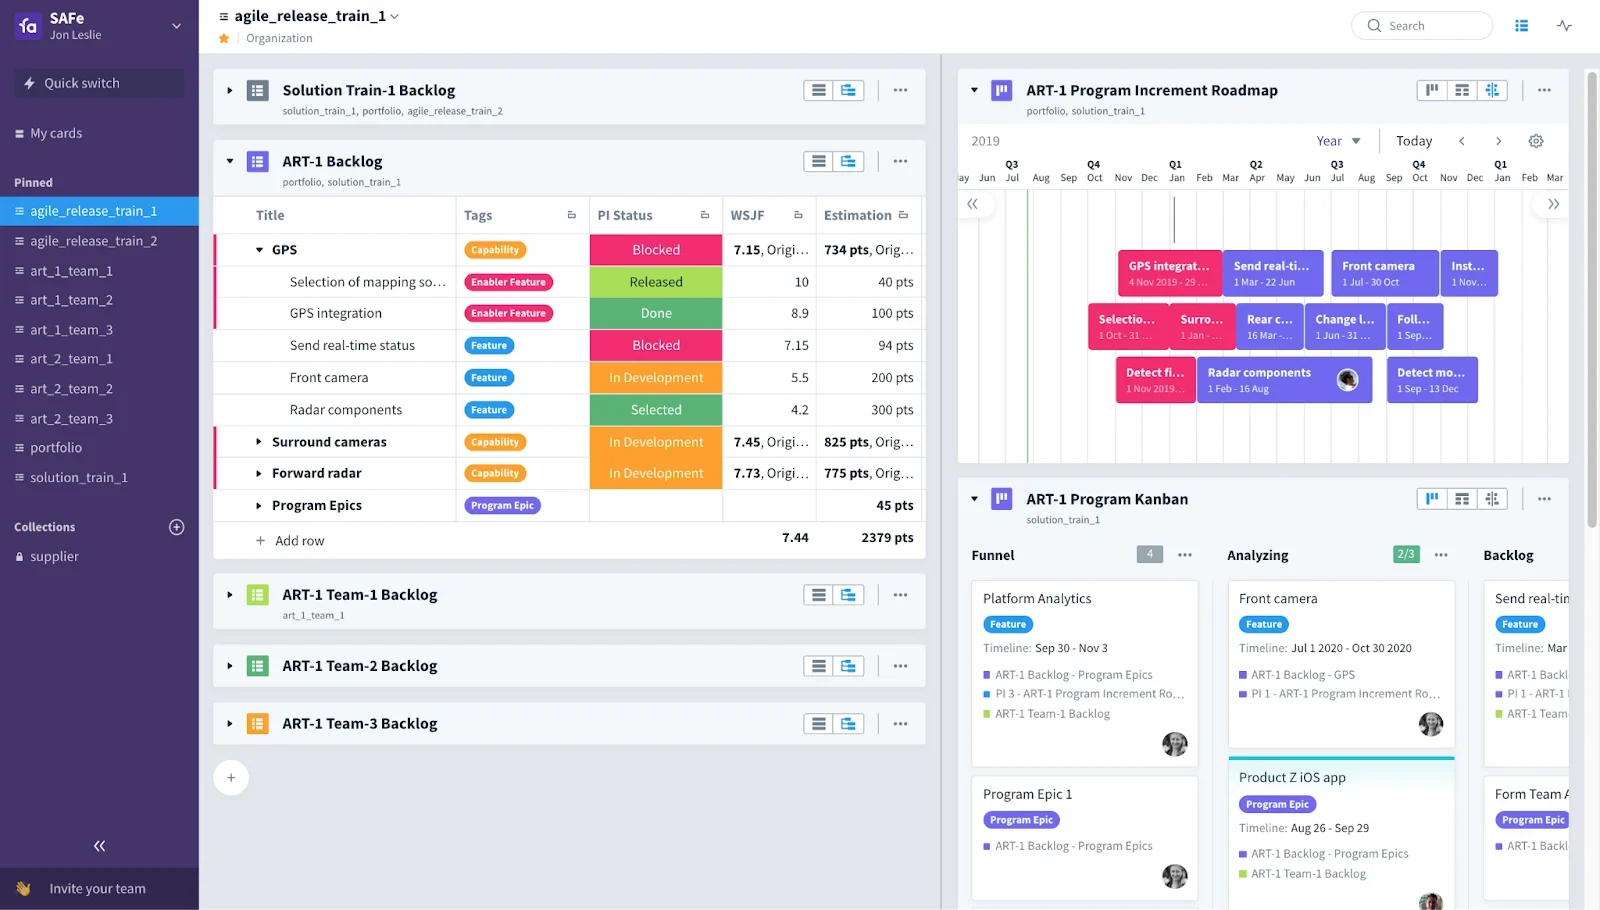Click the Search input field
This screenshot has height=910, width=1600.
pos(1422,26)
